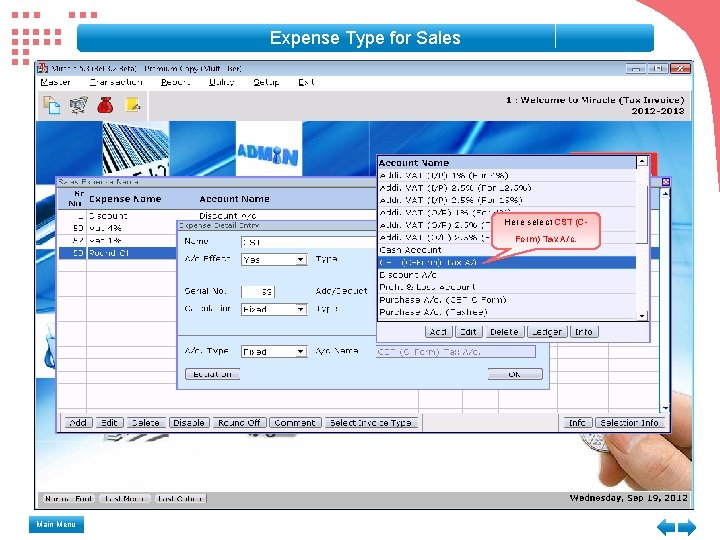Click Edit button below expense grid
The height and width of the screenshot is (540, 720).
(x=109, y=422)
